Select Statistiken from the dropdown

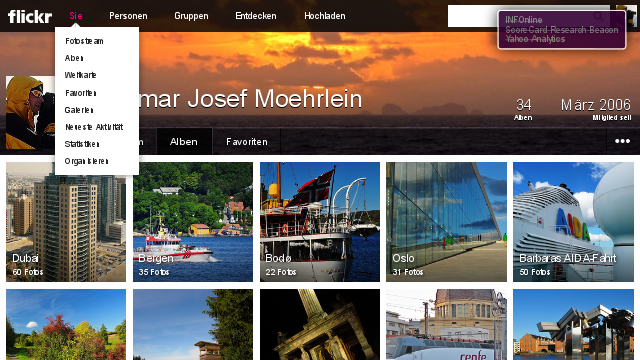[82, 144]
